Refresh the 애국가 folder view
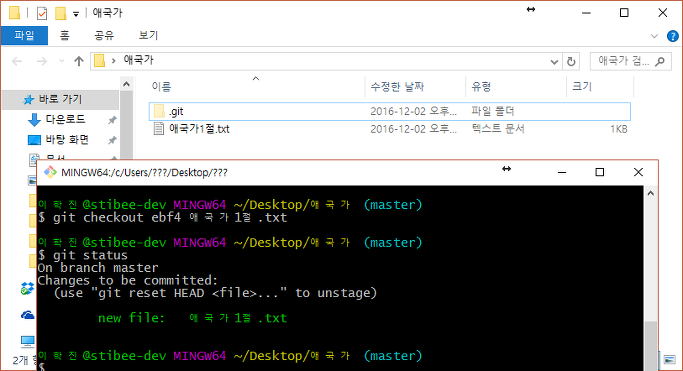Viewport: 683px width, 371px height. pyautogui.click(x=571, y=62)
